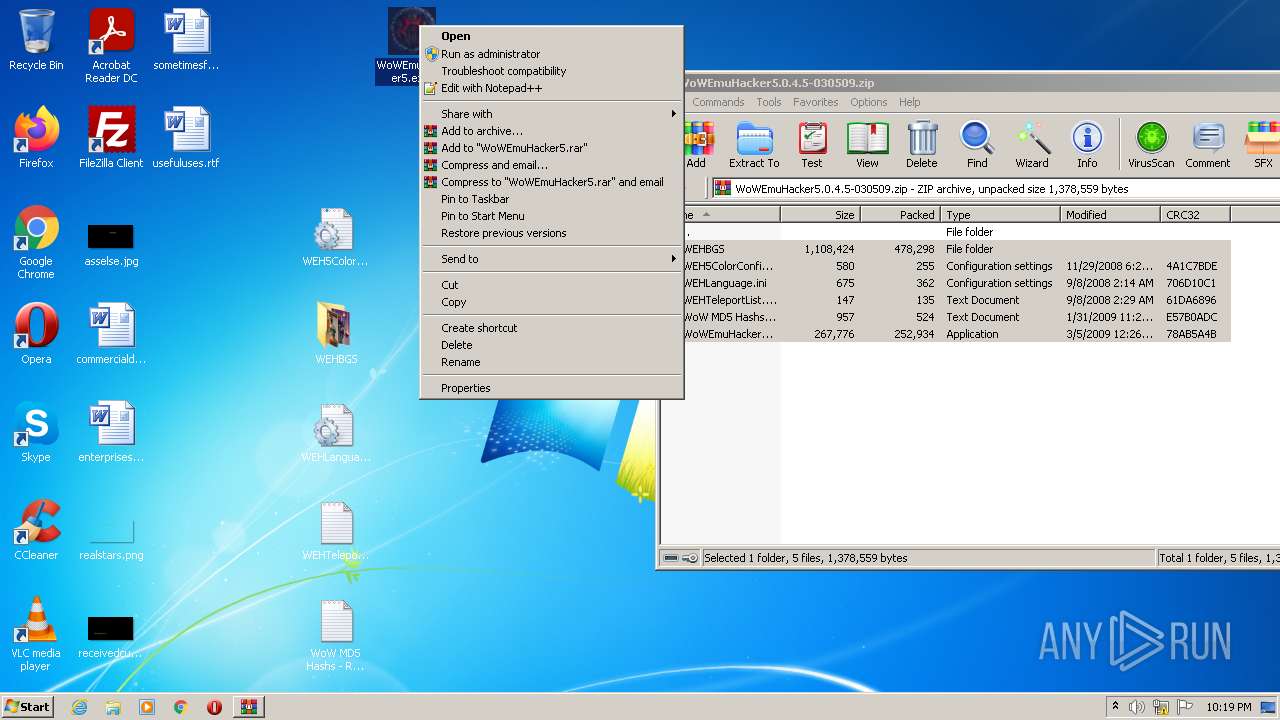Click the Comment icon in WinRAR toolbar
Viewport: 1280px width, 720px height.
pyautogui.click(x=1208, y=145)
